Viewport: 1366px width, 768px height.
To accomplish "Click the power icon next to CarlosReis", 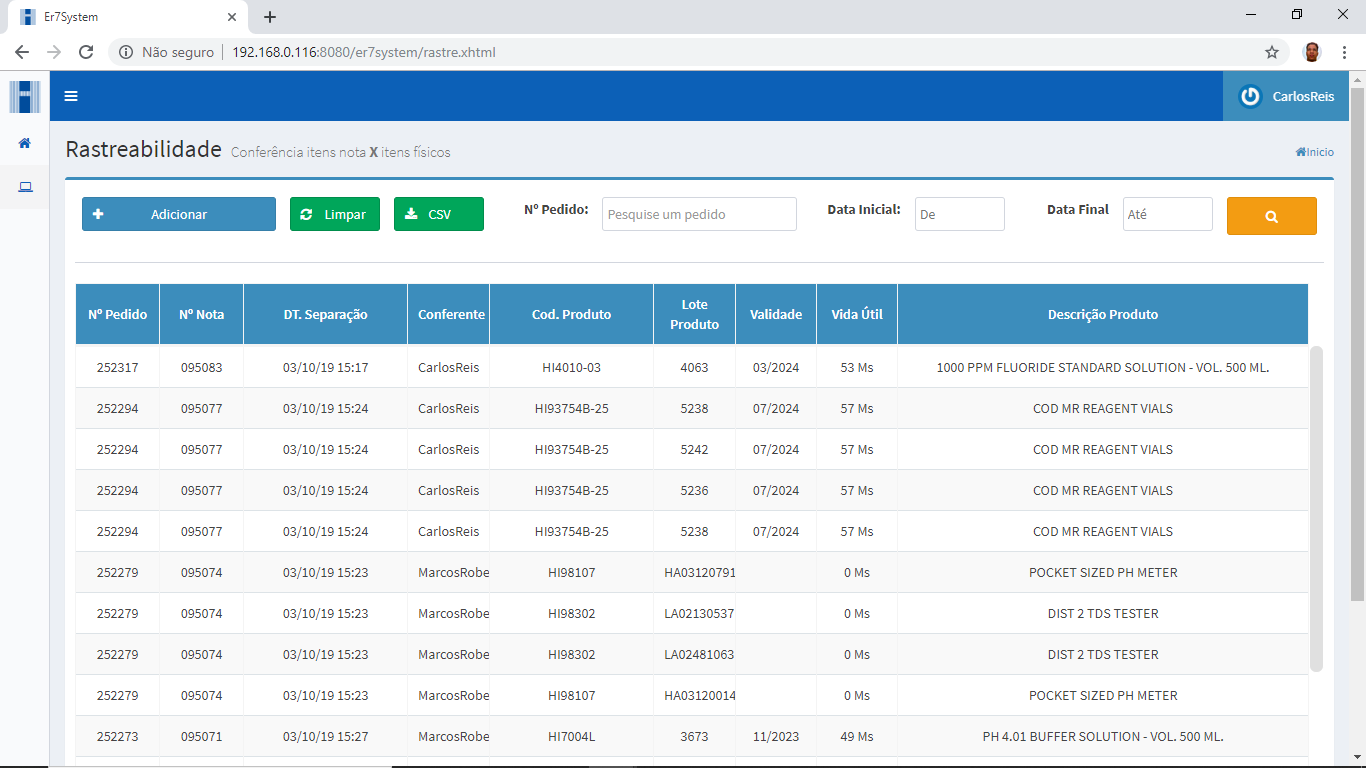I will click(x=1250, y=96).
